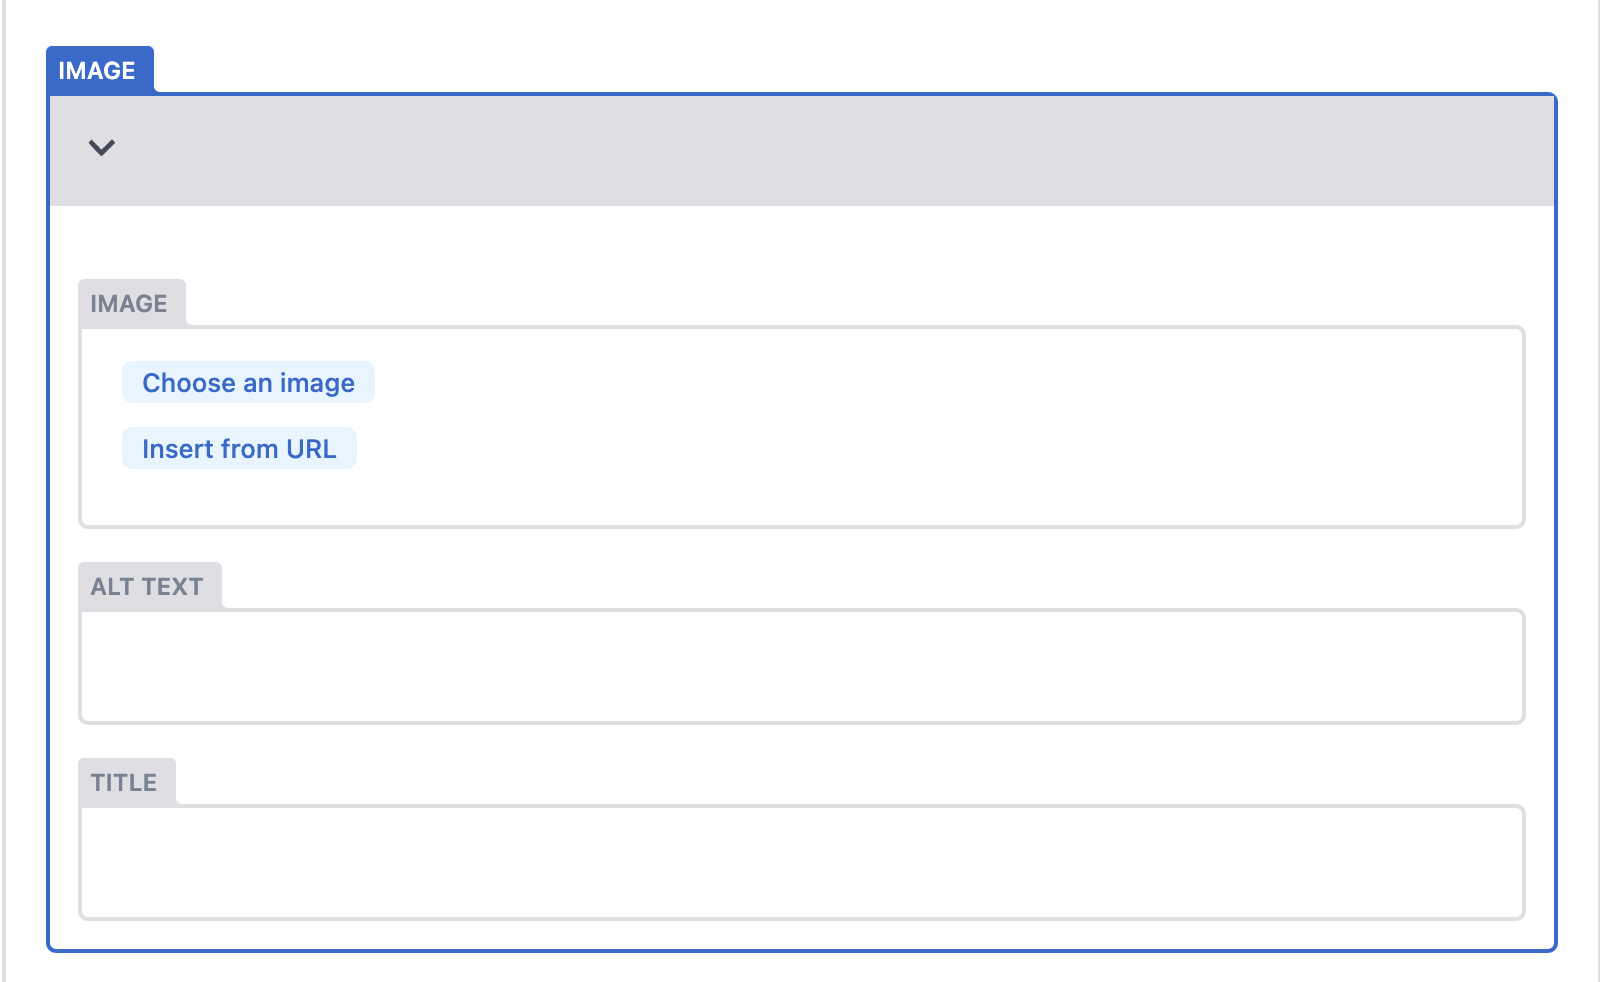The width and height of the screenshot is (1600, 982).
Task: Click the TITLE field label
Action: click(124, 783)
